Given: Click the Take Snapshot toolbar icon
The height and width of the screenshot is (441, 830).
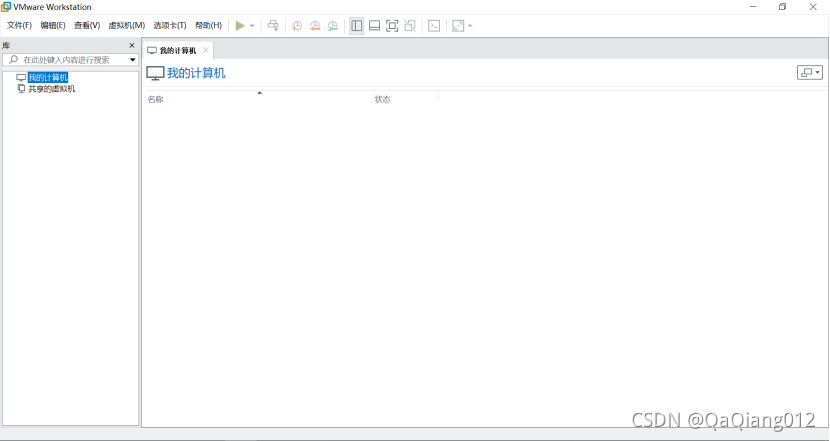Looking at the screenshot, I should 297,25.
